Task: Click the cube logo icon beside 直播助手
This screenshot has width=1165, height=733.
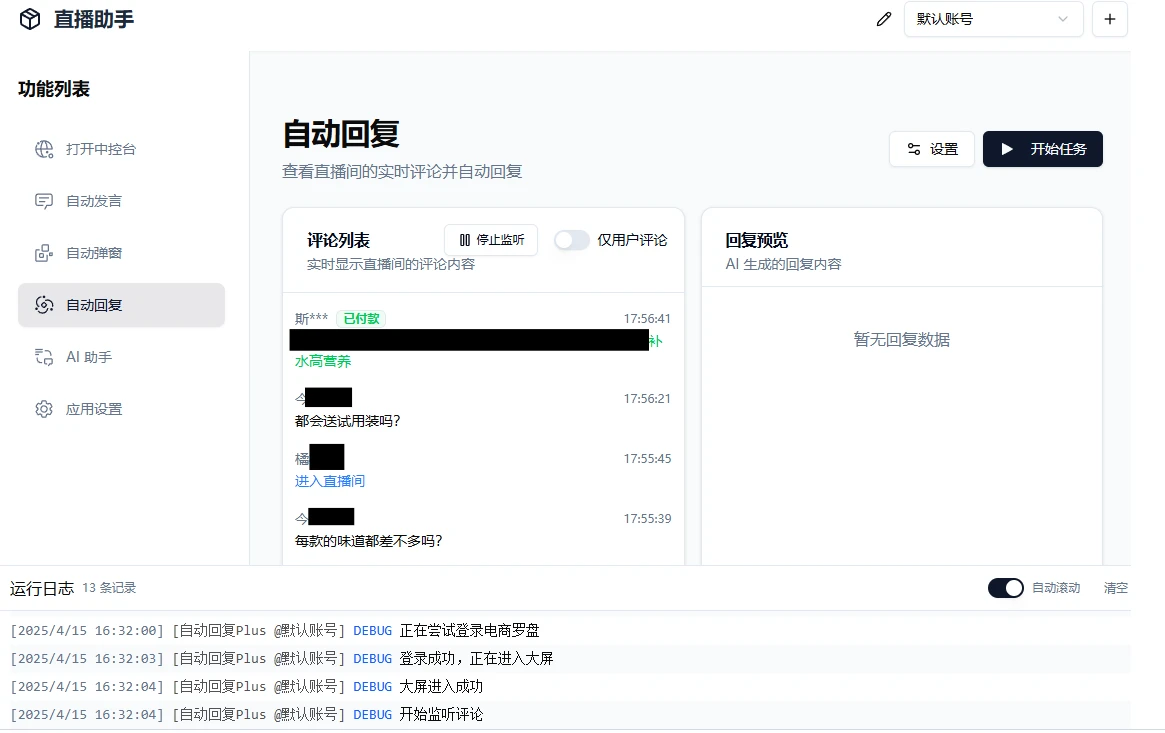Action: point(30,19)
